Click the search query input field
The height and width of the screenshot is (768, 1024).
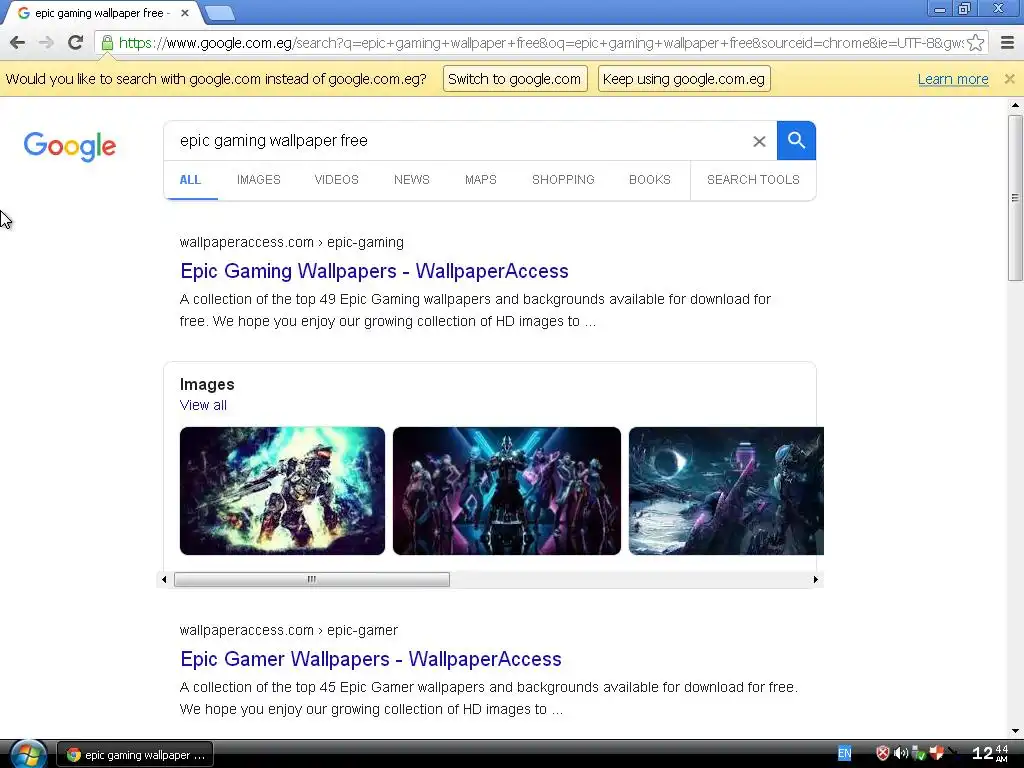pos(457,140)
